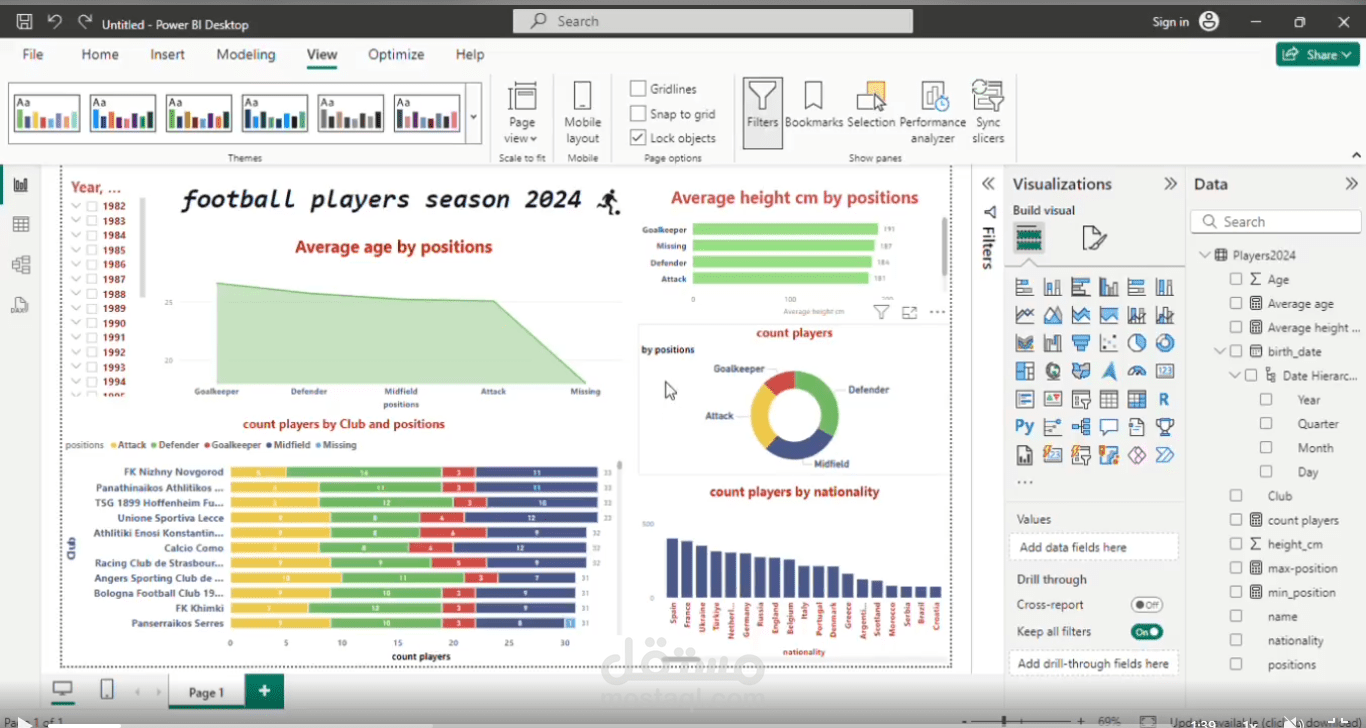The image size is (1366, 728).
Task: Toggle Cross-report drill through switch
Action: tap(1146, 605)
